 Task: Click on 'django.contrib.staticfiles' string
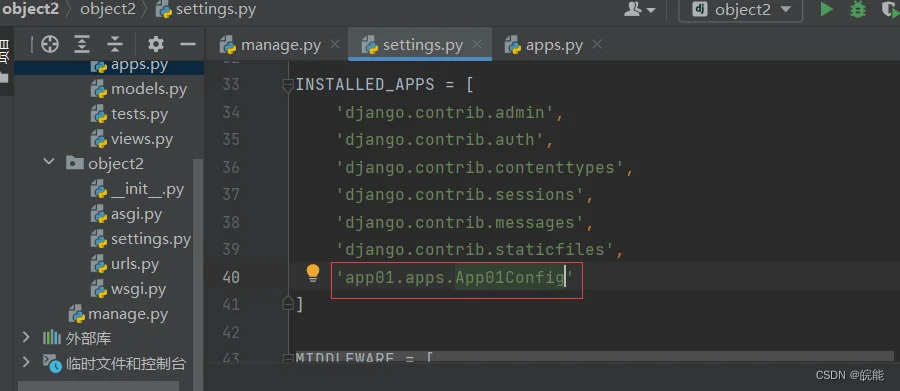(x=475, y=250)
